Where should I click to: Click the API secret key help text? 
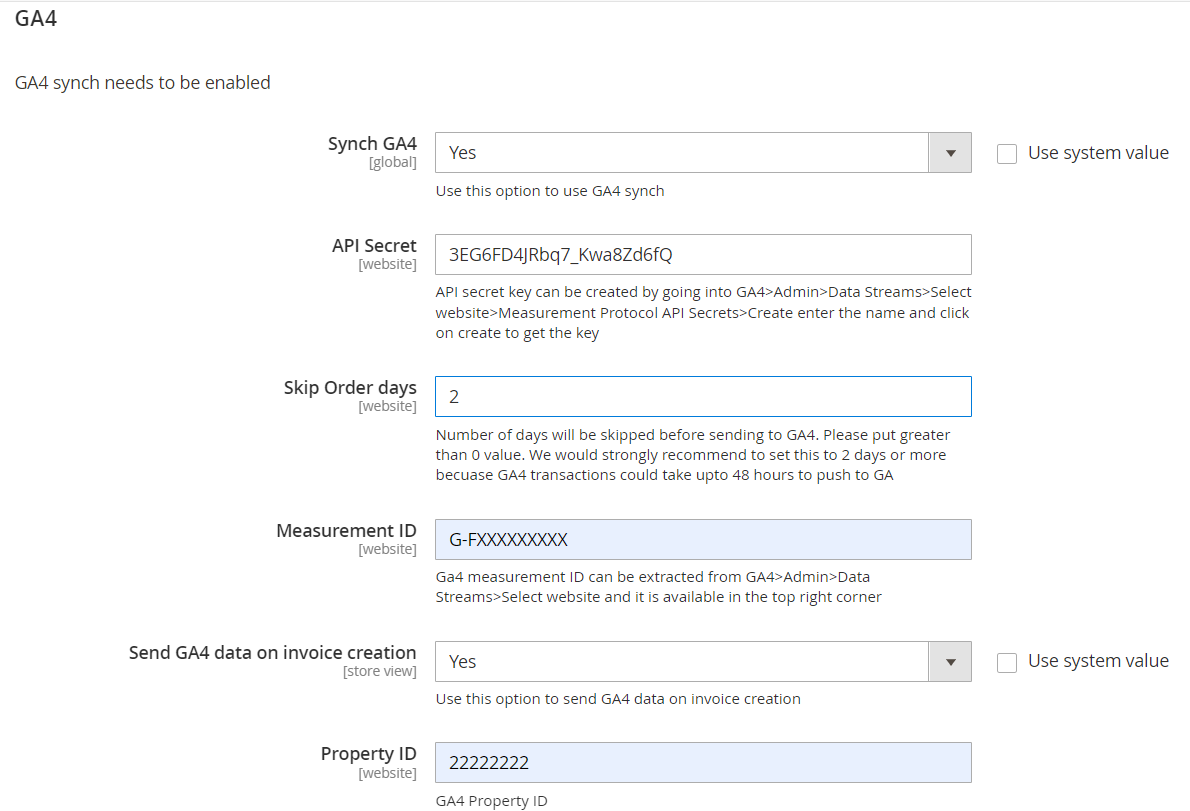click(703, 313)
